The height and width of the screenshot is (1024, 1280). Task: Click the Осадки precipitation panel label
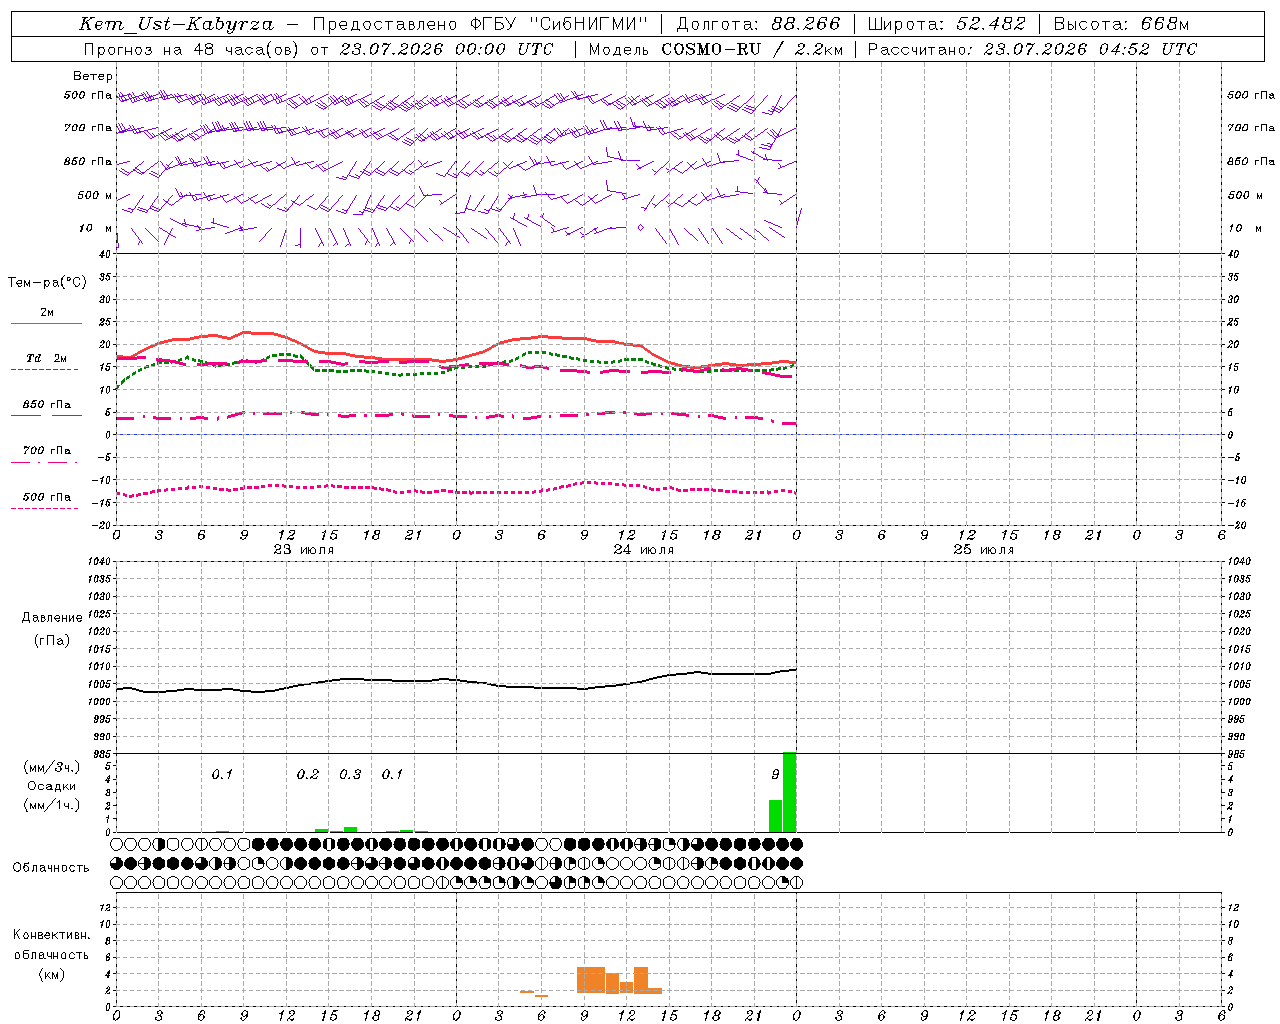(52, 786)
